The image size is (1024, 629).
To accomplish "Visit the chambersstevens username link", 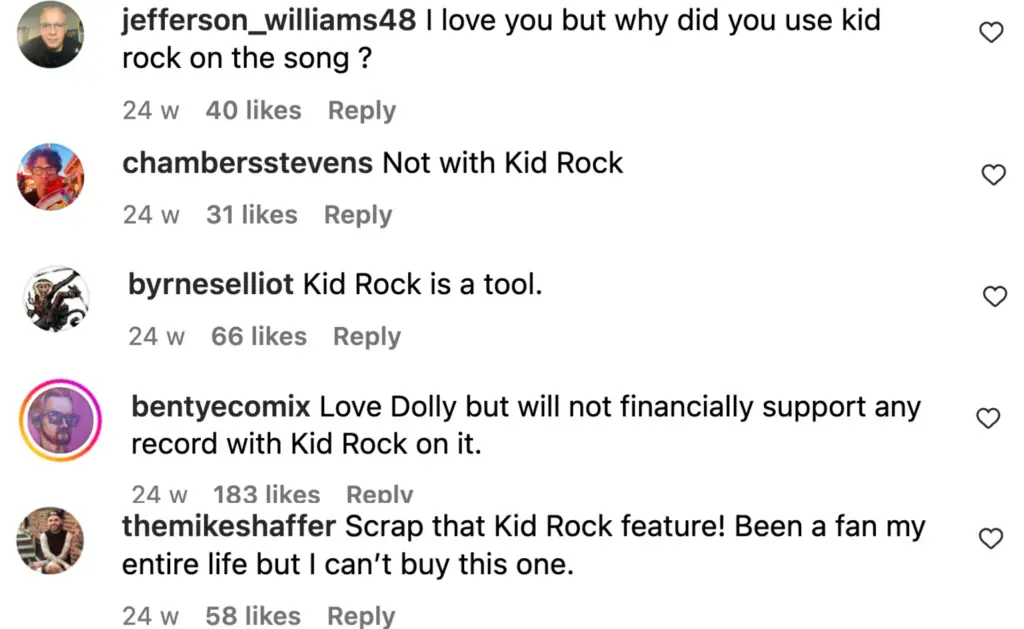I will (247, 163).
